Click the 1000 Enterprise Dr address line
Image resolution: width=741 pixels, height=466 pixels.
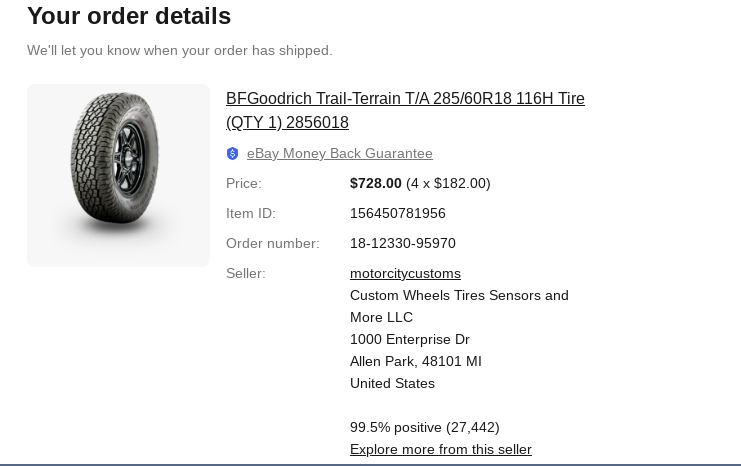(x=409, y=339)
